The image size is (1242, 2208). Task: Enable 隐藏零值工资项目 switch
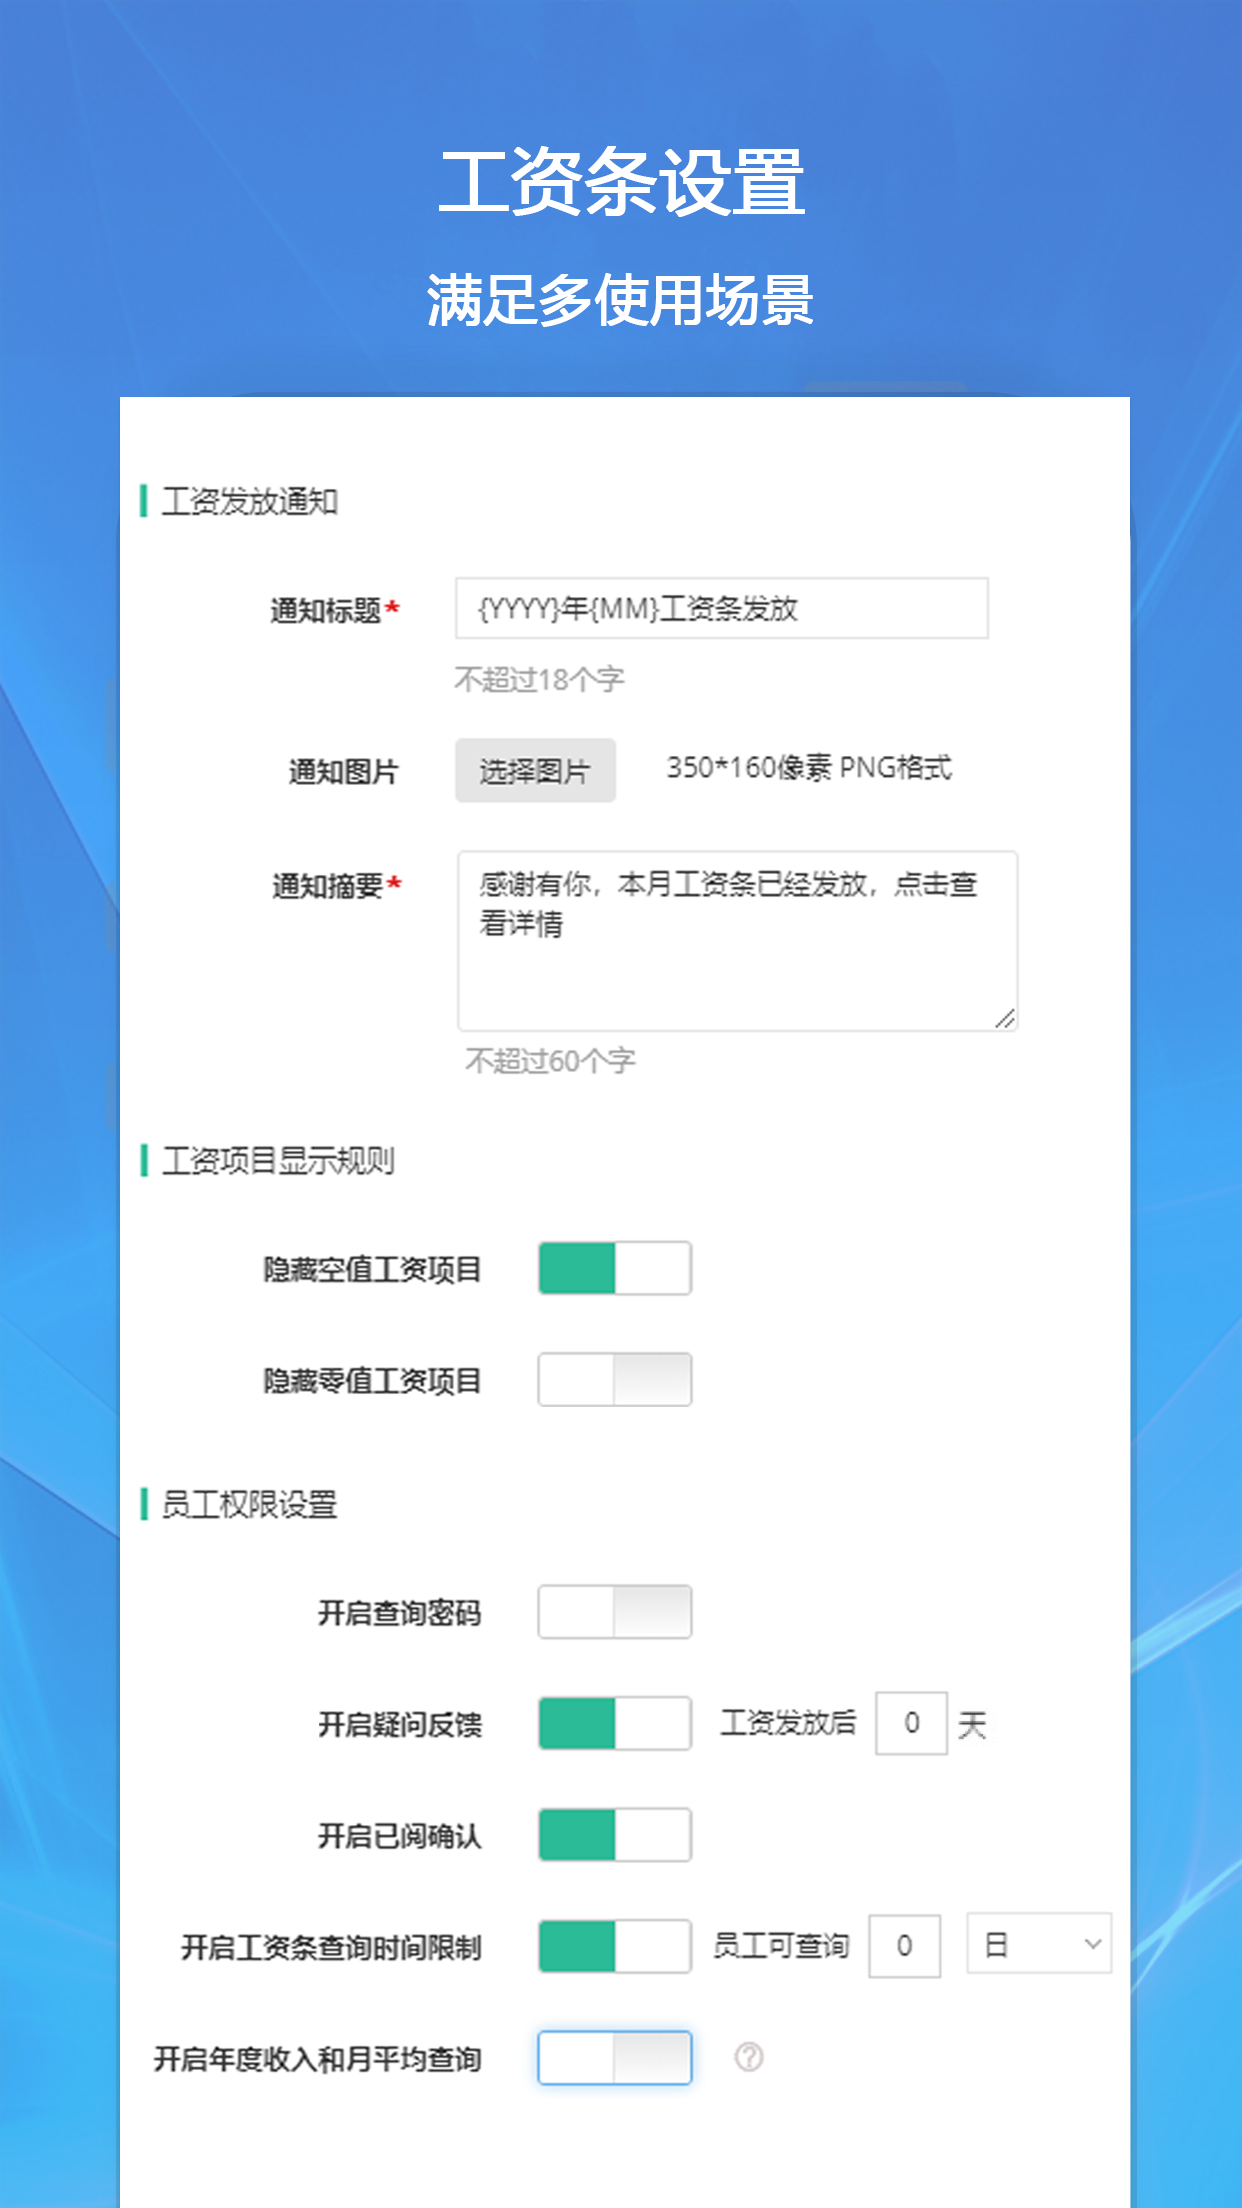click(x=614, y=1379)
